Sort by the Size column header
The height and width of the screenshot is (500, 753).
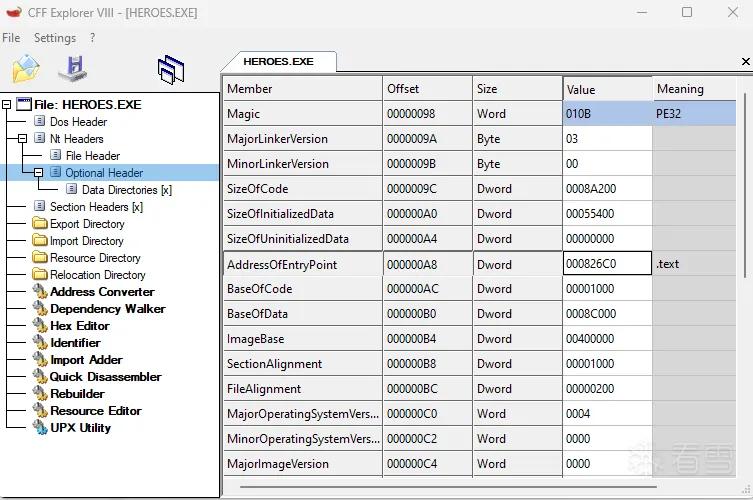[x=517, y=88]
